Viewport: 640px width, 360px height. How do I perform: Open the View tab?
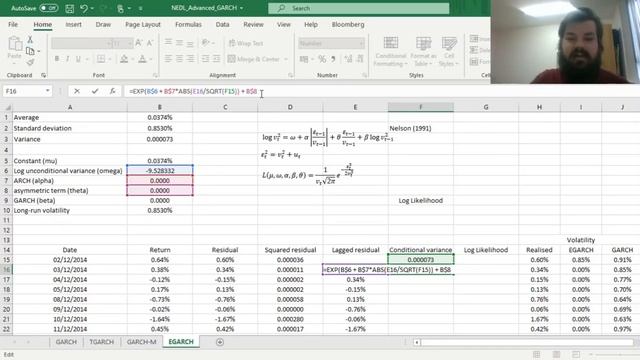point(284,24)
